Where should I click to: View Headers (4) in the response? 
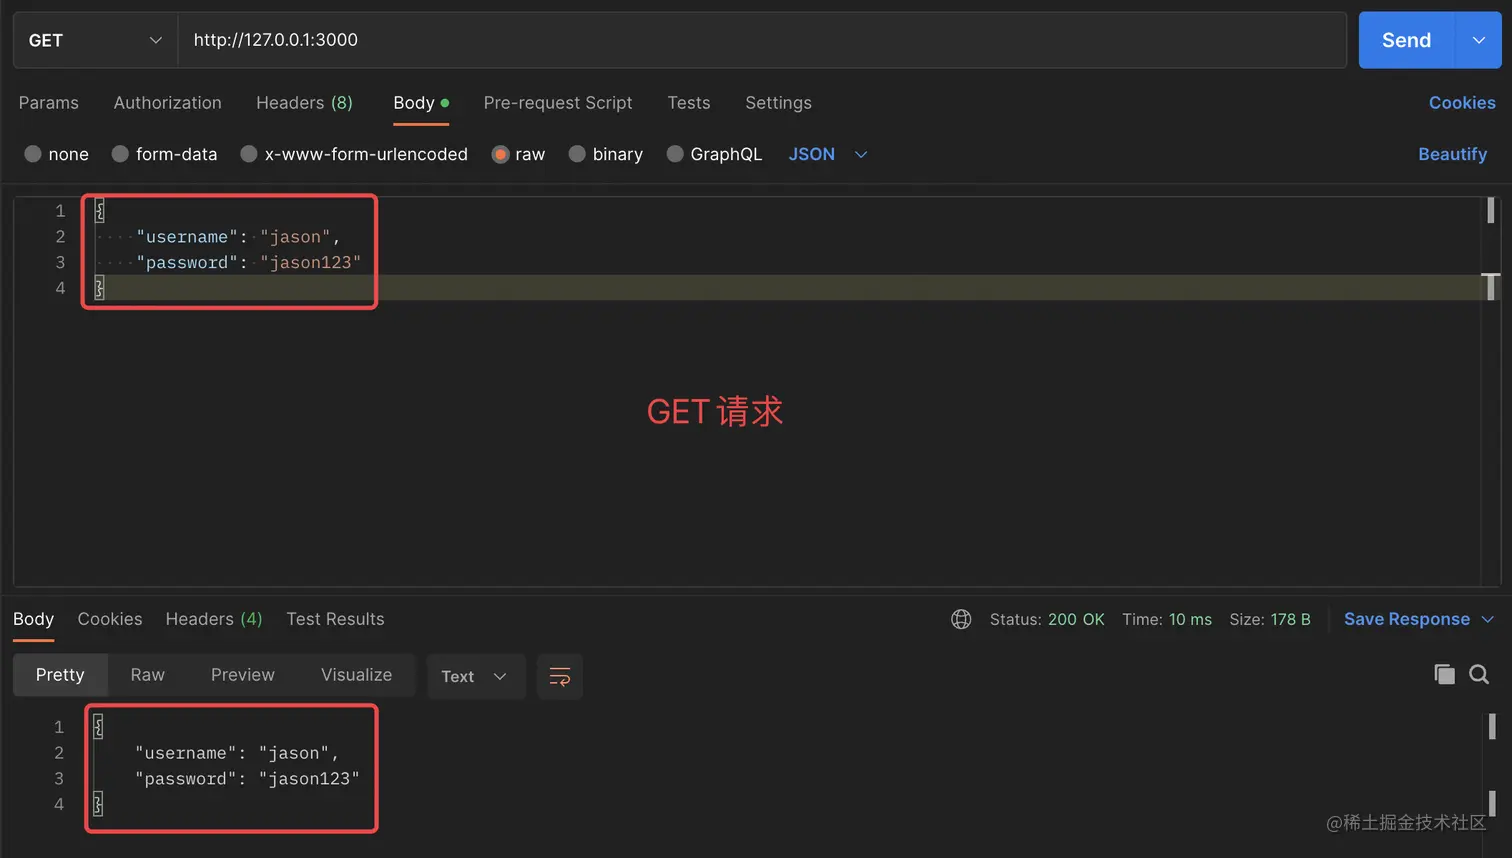213,619
